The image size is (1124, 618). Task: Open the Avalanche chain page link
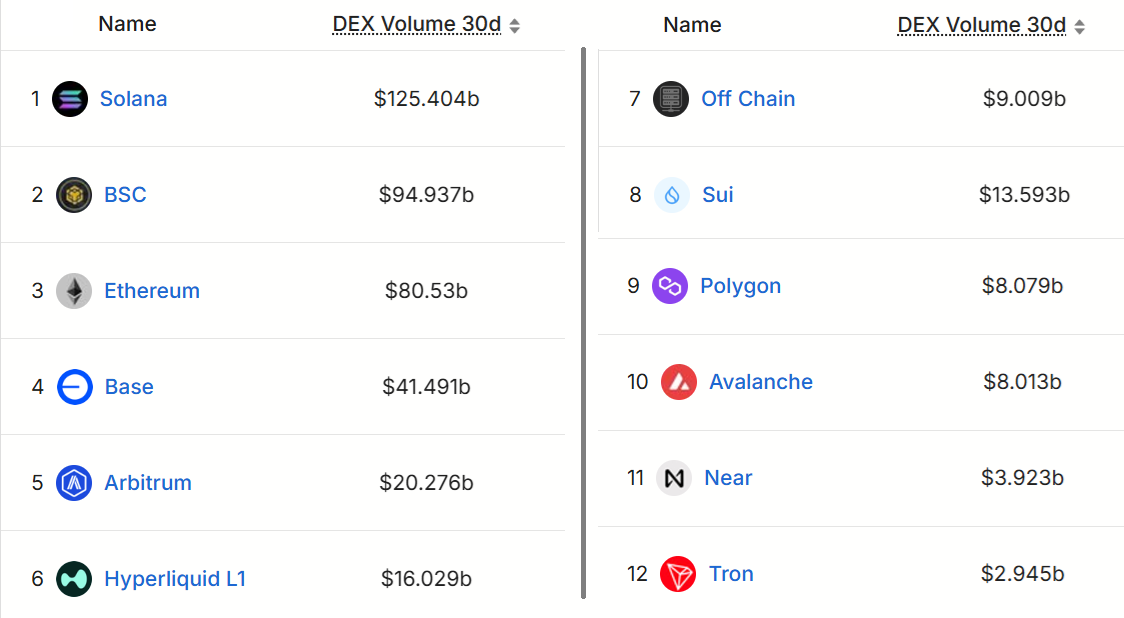760,381
